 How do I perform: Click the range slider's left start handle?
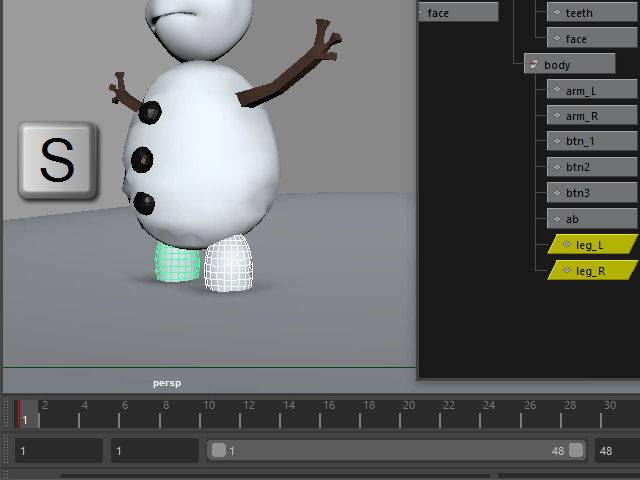tap(219, 451)
